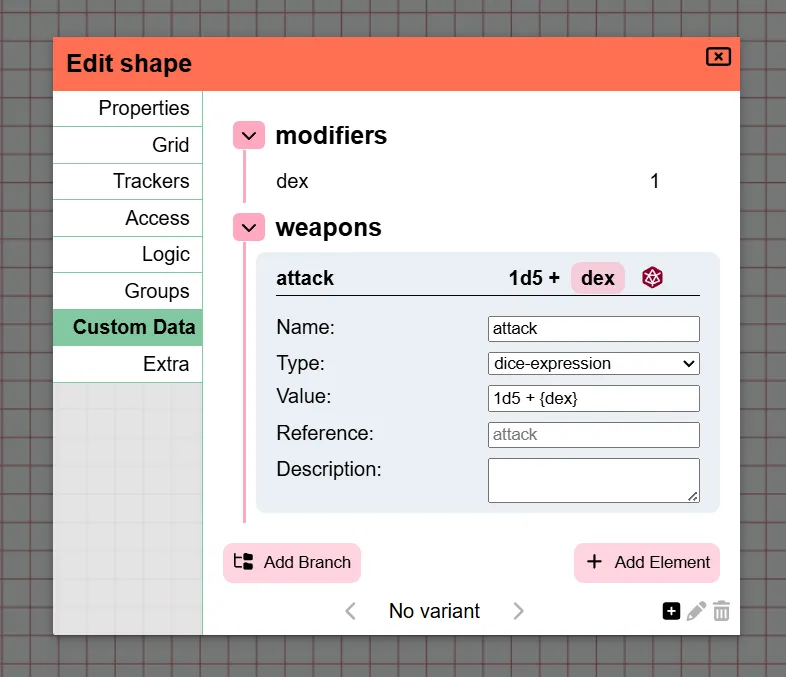Go to previous variant arrow
786x677 pixels.
click(x=351, y=611)
